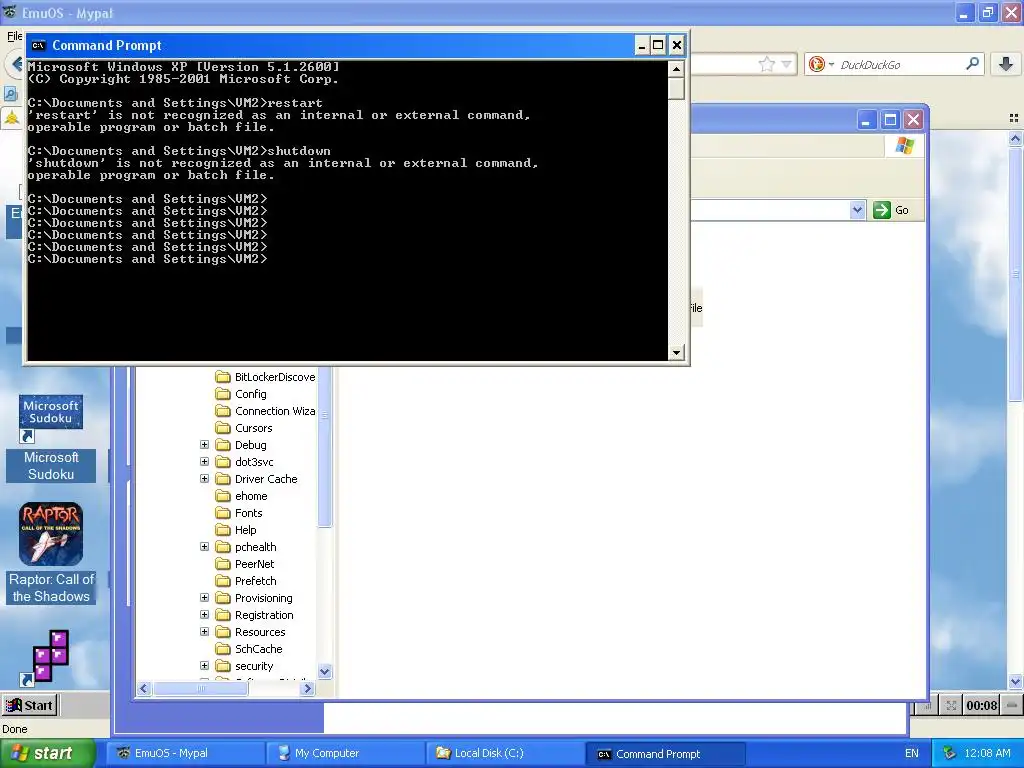Switch to My Computer taskbar button

coord(347,753)
